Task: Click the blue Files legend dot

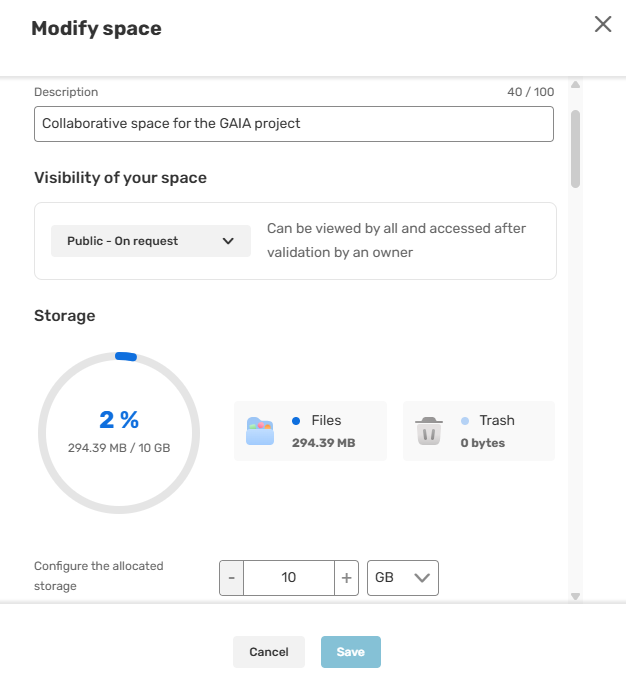Action: (296, 421)
